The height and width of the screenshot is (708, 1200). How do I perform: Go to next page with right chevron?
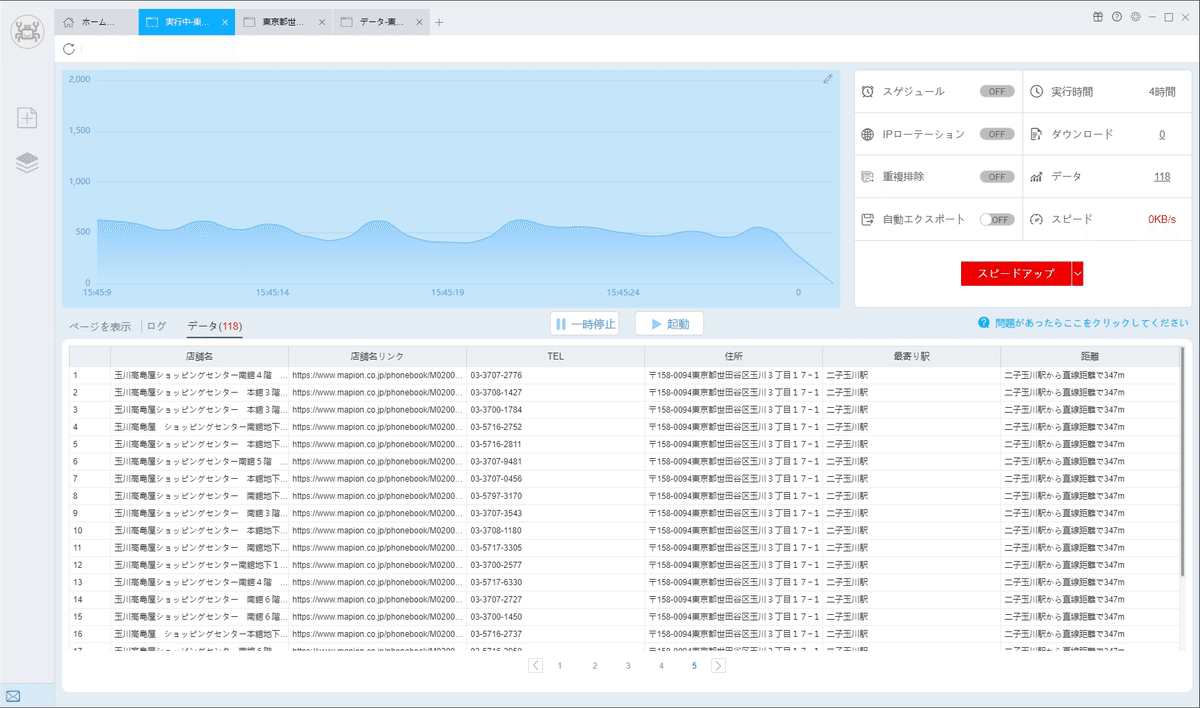point(718,665)
